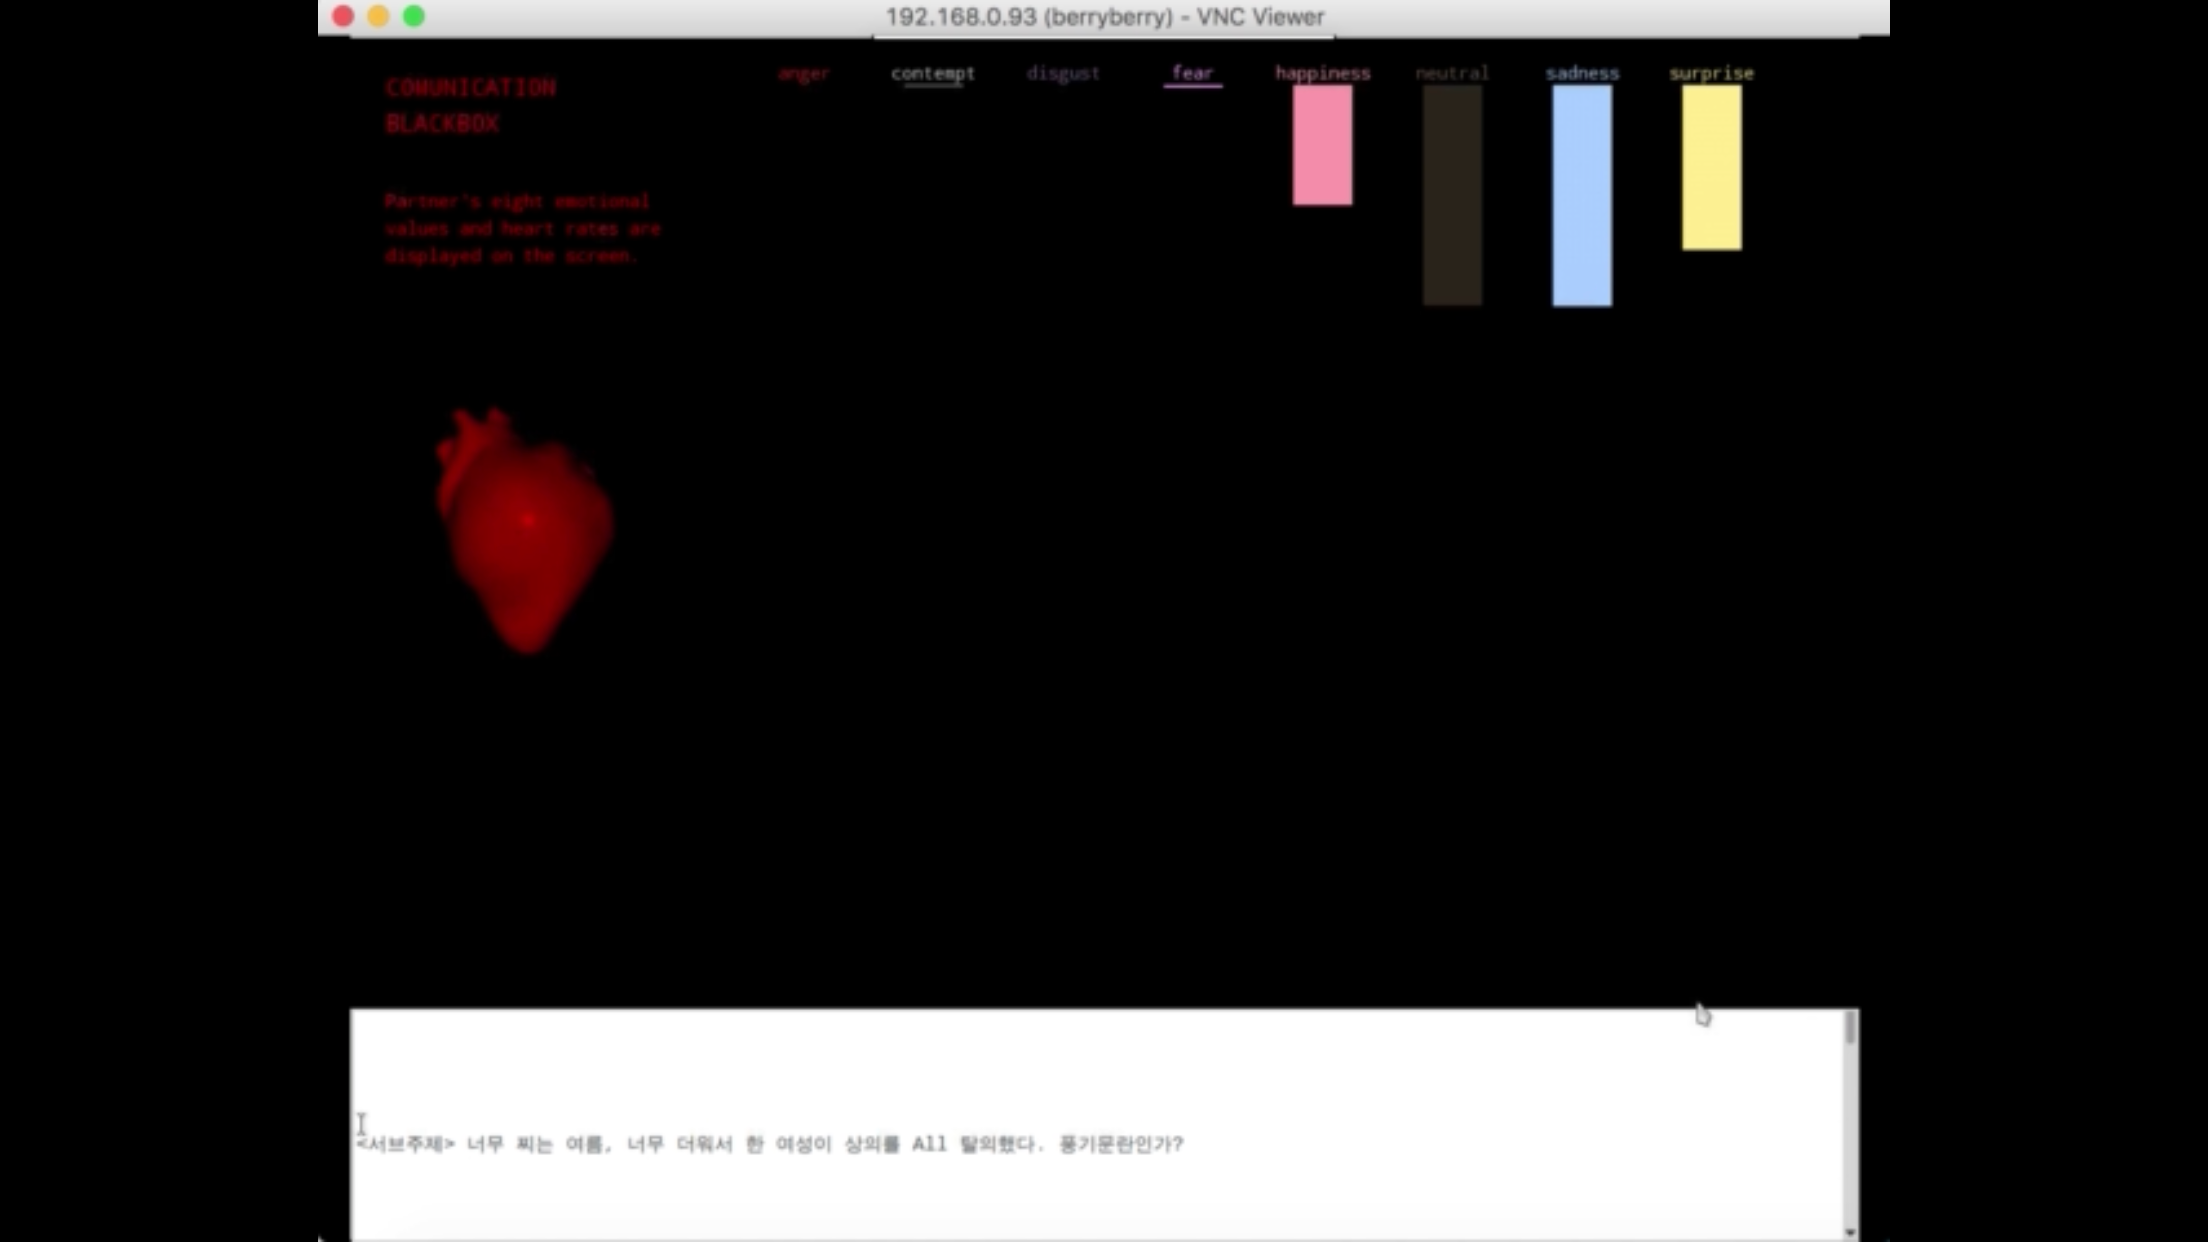
Task: Click the dark brown neutral bar
Action: 1452,195
